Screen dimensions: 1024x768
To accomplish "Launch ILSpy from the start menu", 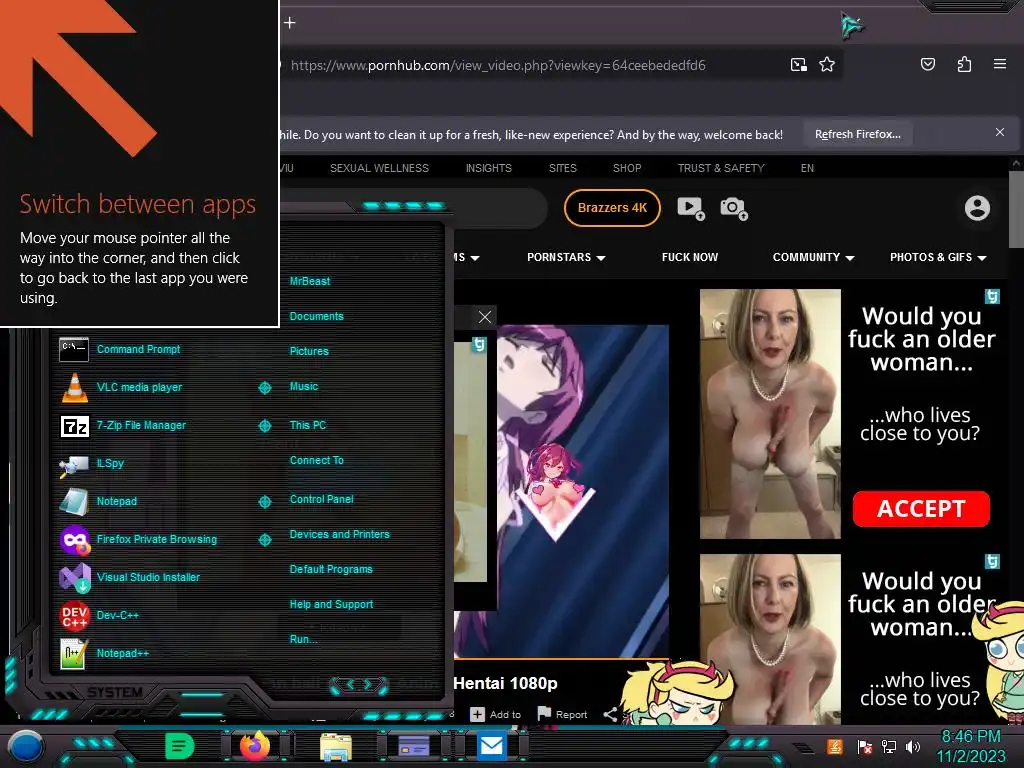I will click(x=91, y=464).
